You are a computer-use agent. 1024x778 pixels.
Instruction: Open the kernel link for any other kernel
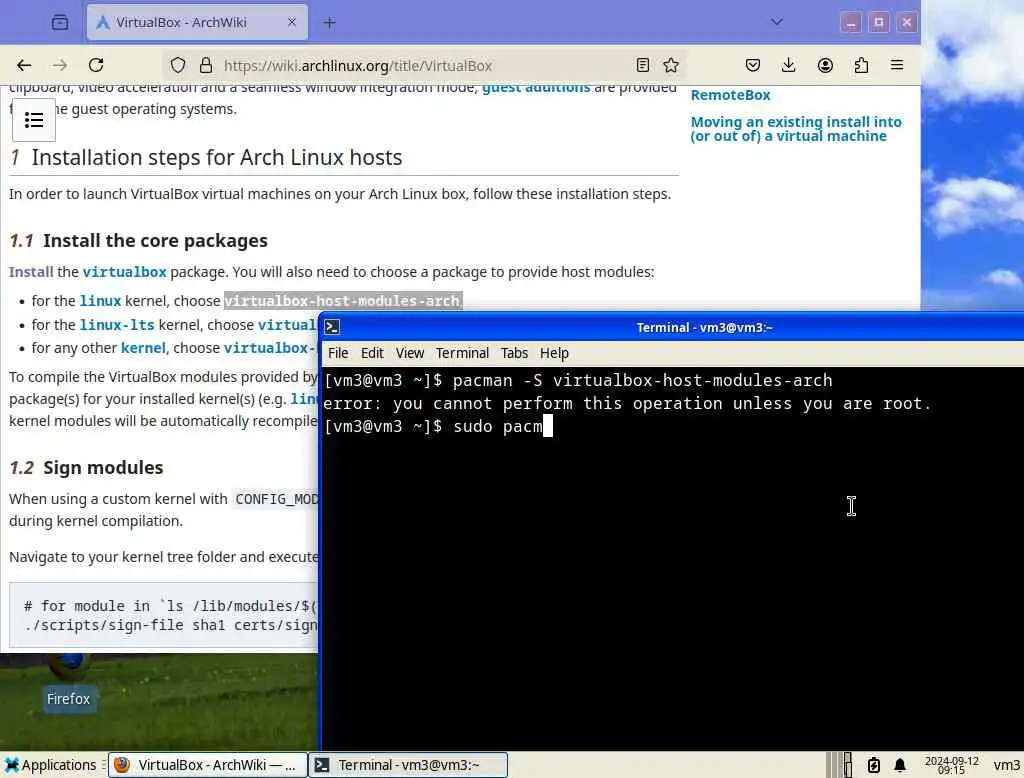[143, 348]
